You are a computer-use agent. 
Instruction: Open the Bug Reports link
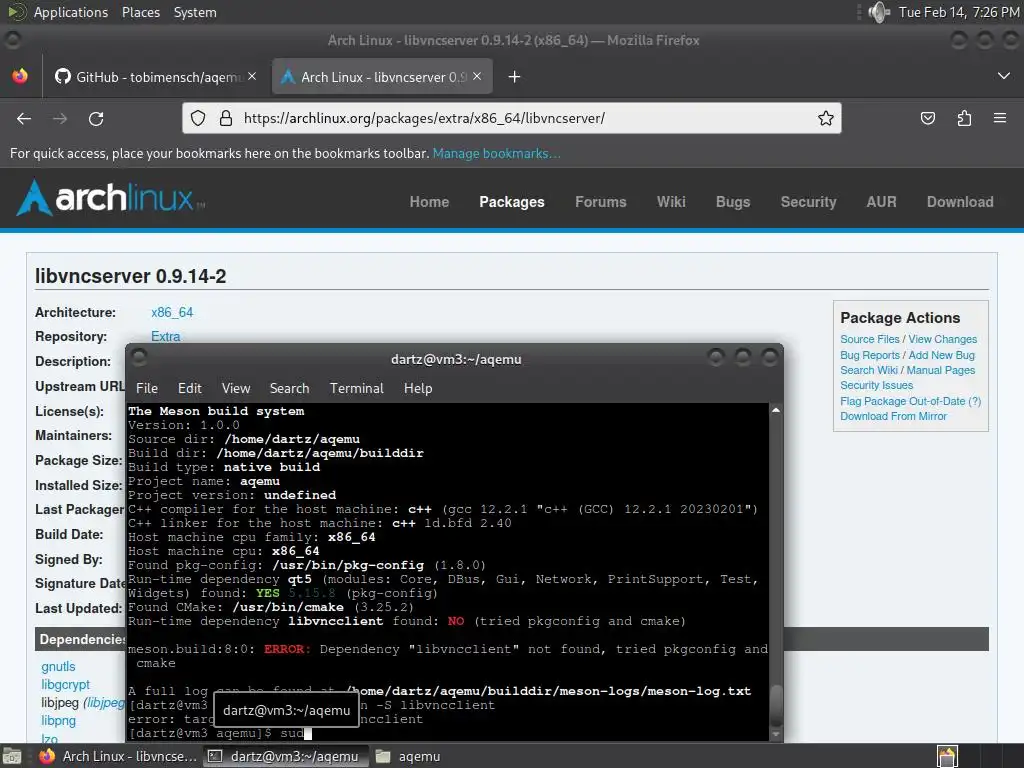point(870,355)
